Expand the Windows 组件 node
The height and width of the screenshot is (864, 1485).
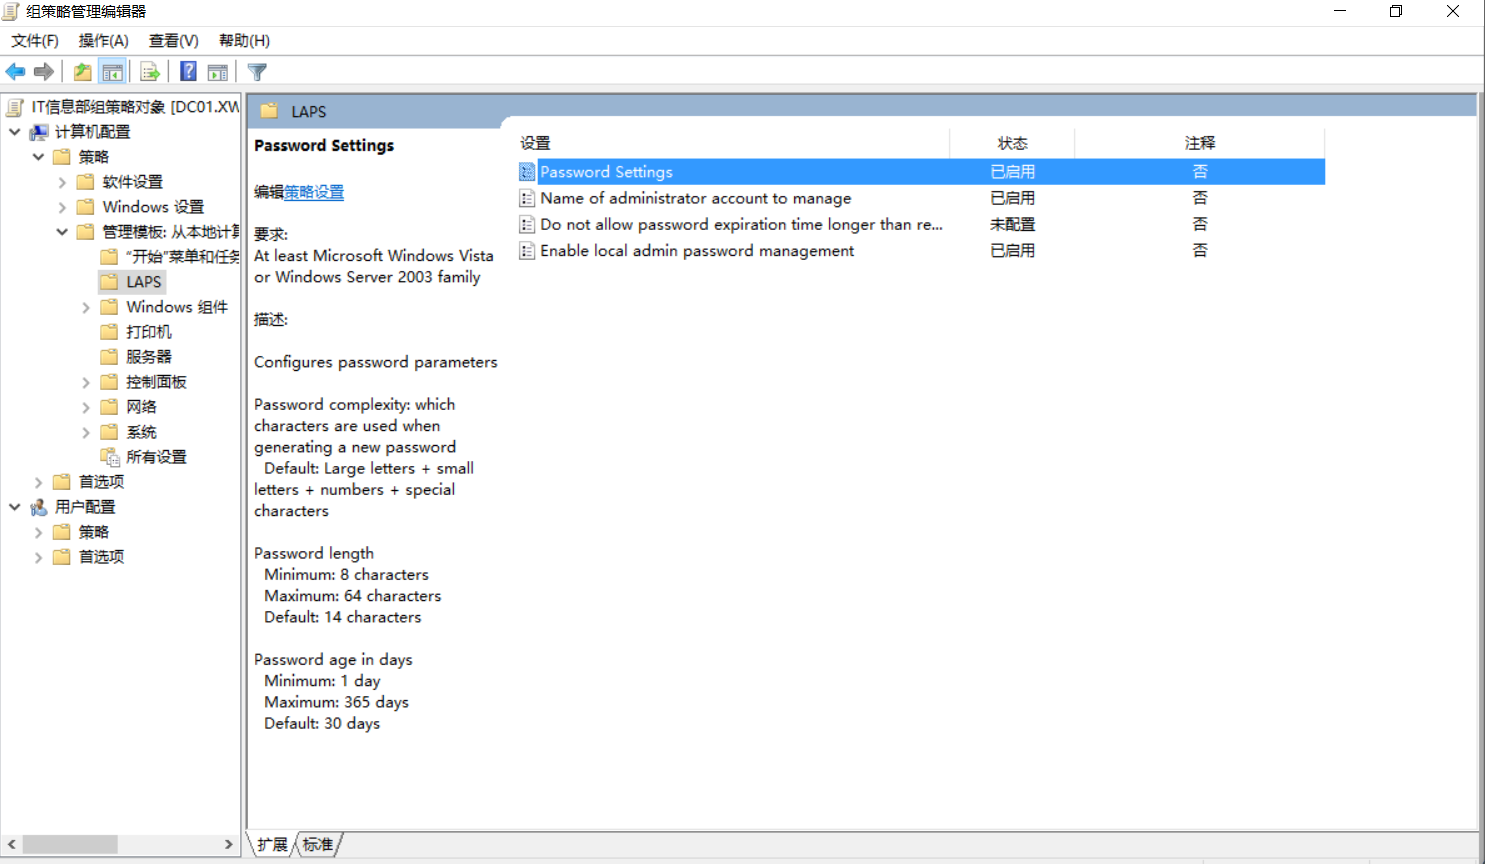(86, 307)
